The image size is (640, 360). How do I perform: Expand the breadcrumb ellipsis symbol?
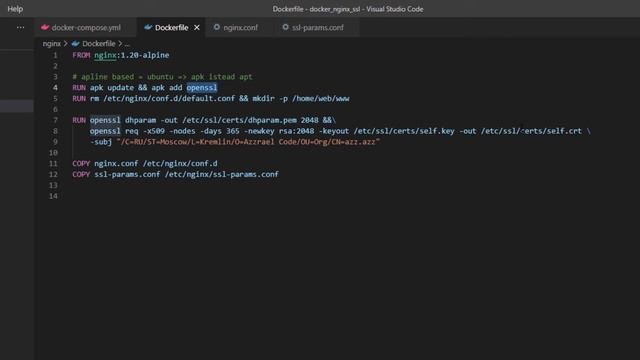coord(127,44)
